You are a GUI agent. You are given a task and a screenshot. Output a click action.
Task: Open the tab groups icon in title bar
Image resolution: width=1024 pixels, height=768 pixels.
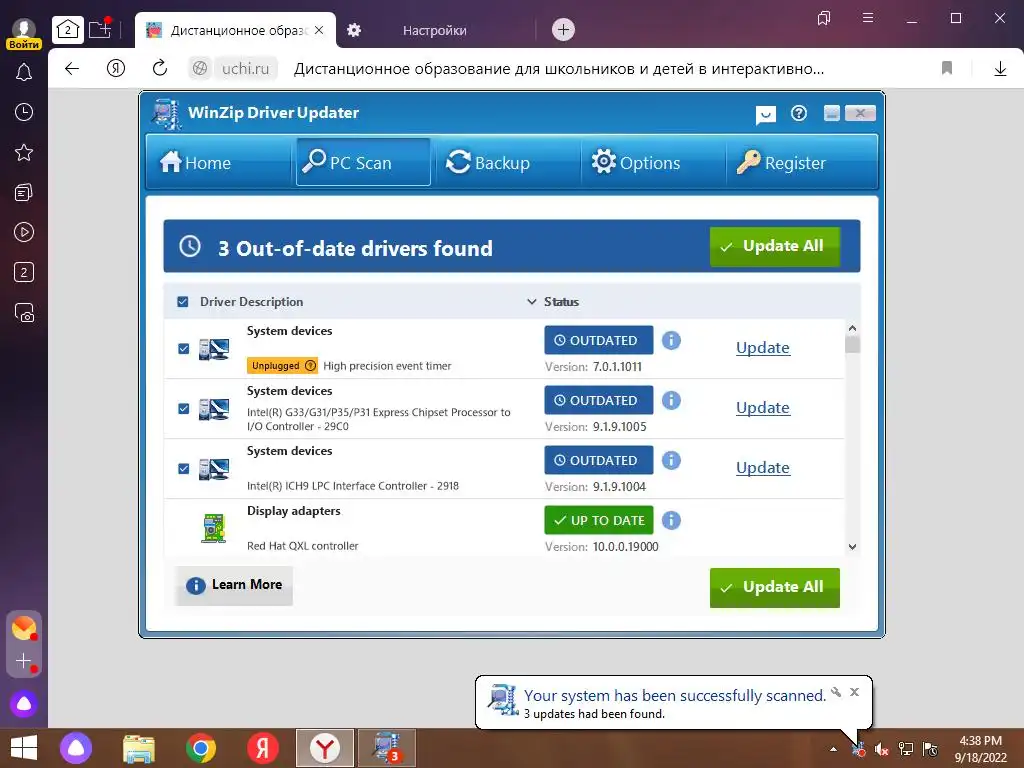click(824, 18)
